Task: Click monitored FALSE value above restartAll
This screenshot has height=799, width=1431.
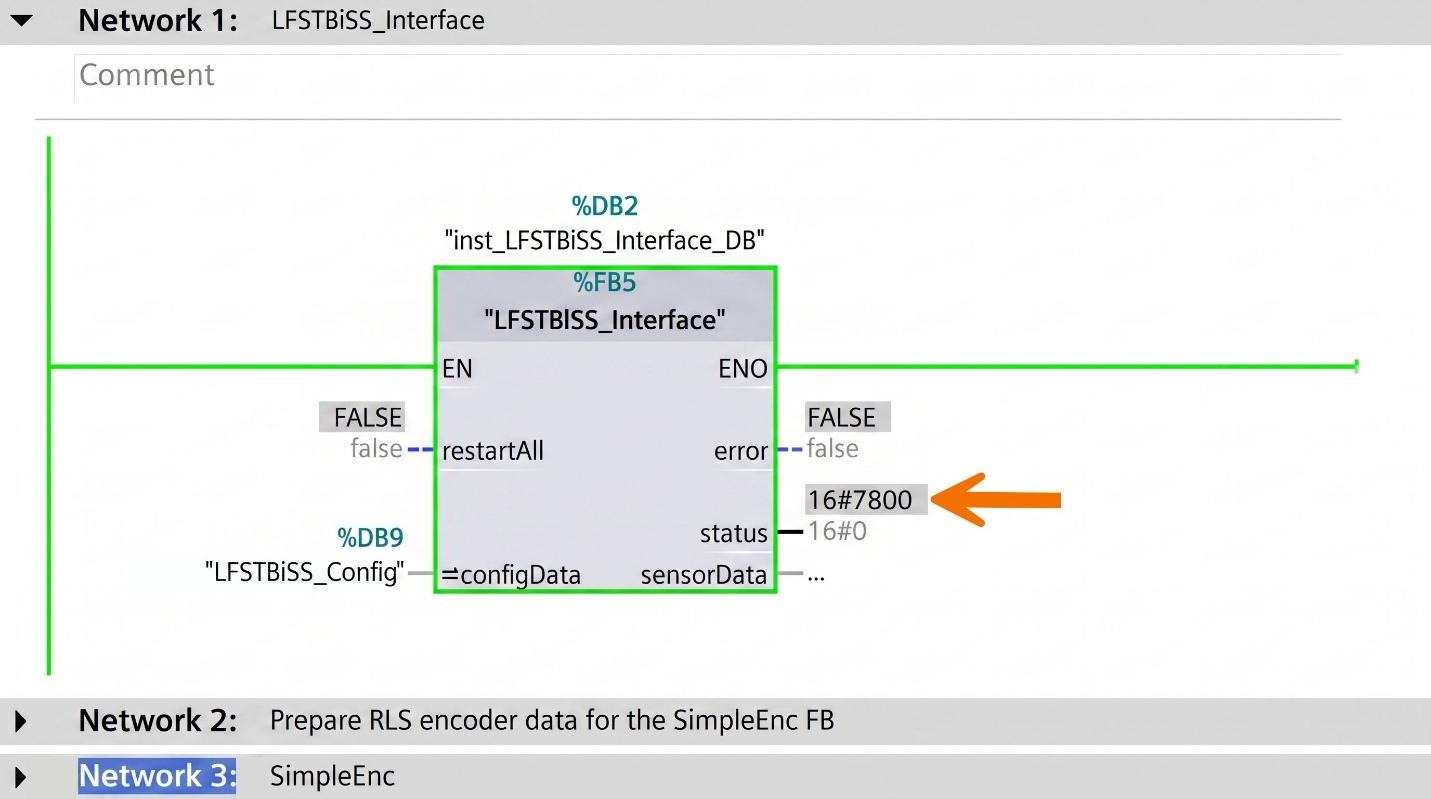Action: coord(362,417)
